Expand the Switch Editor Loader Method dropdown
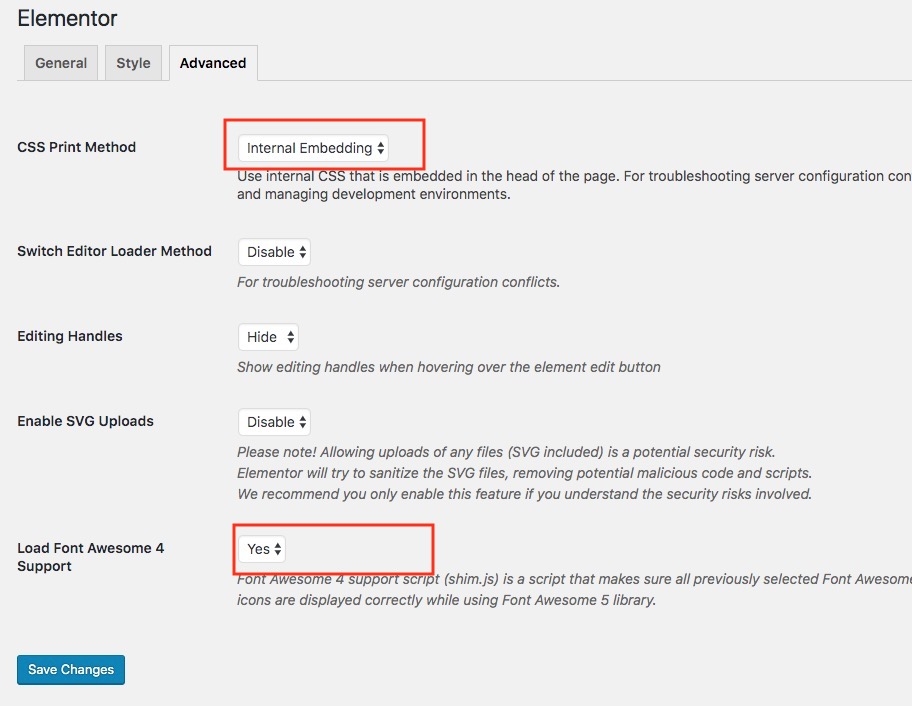This screenshot has width=912, height=706. pyautogui.click(x=275, y=252)
